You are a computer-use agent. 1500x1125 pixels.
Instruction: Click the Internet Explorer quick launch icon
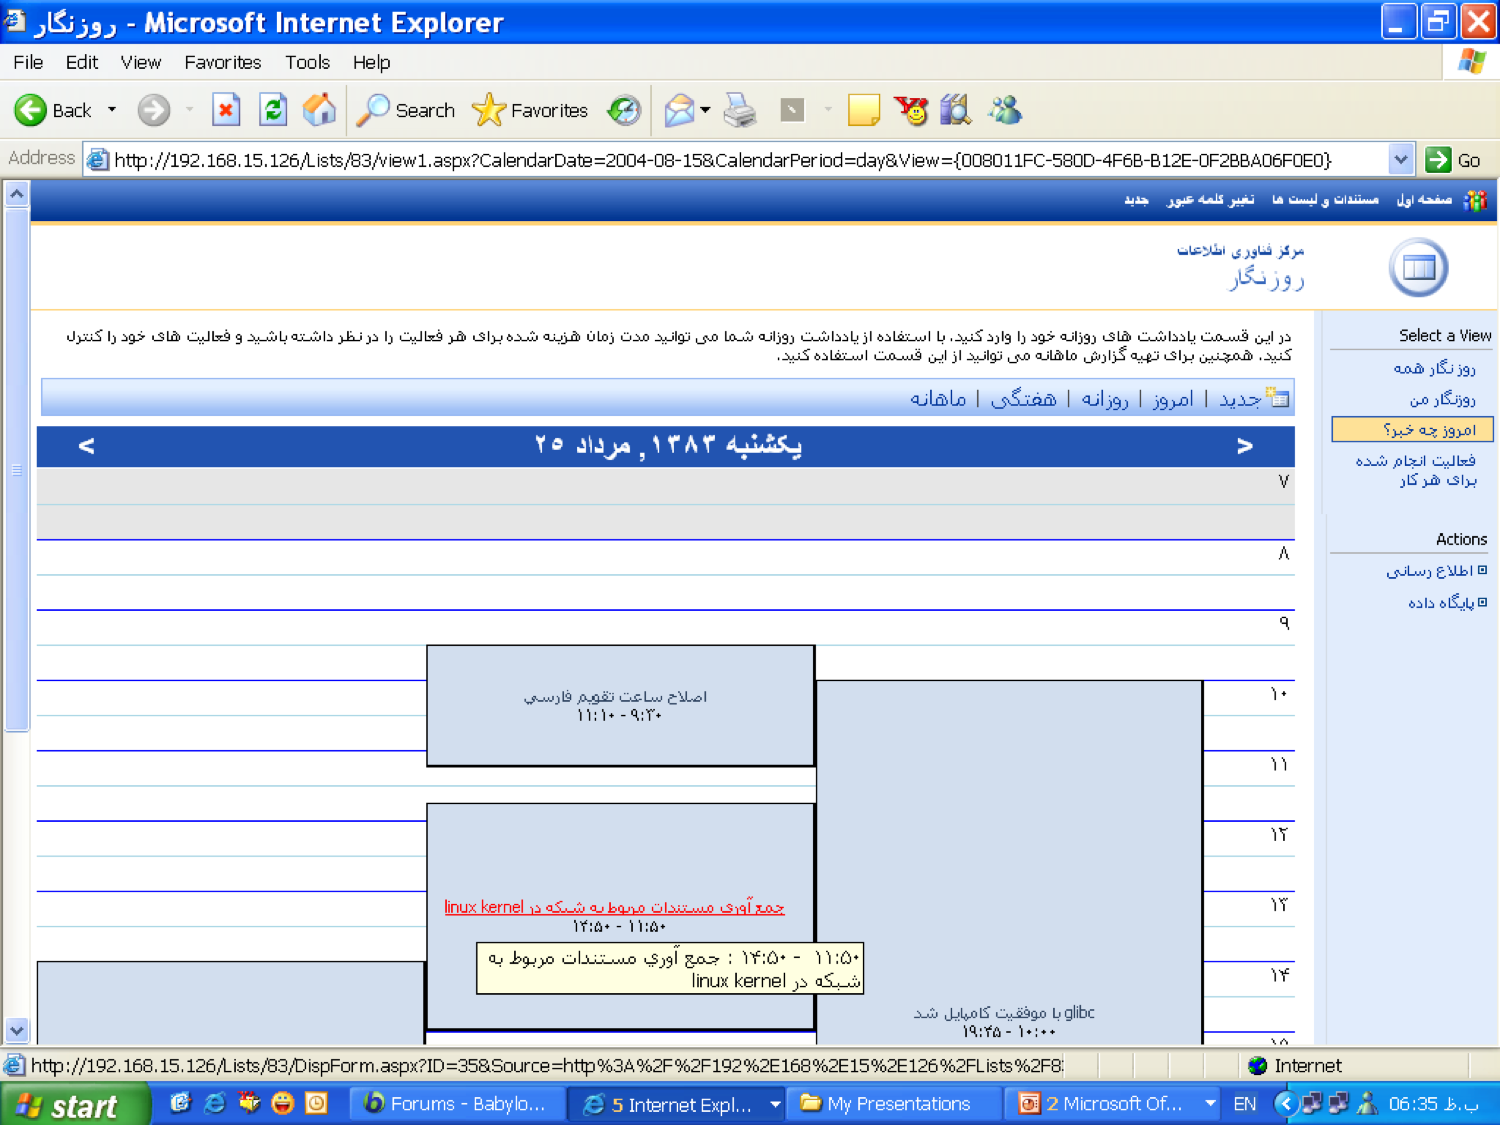click(x=214, y=1103)
